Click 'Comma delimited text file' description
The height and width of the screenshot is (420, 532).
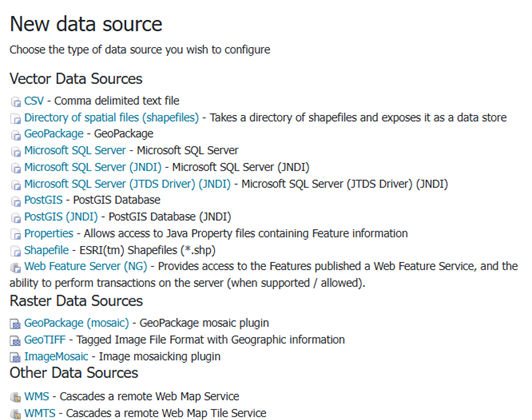click(117, 101)
